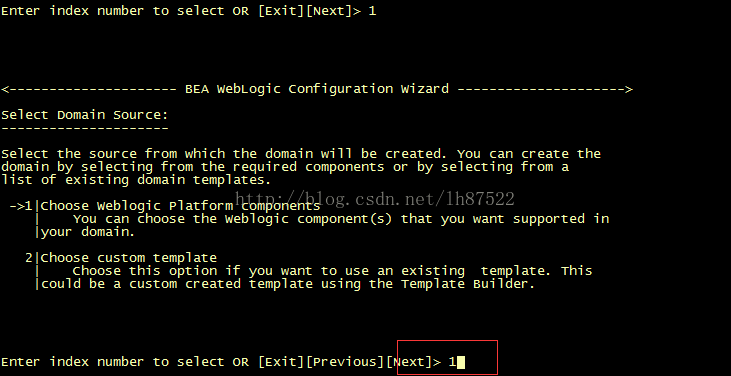Image resolution: width=731 pixels, height=376 pixels.
Task: Click the [Previous] option in bottom prompt
Action: tap(345, 362)
